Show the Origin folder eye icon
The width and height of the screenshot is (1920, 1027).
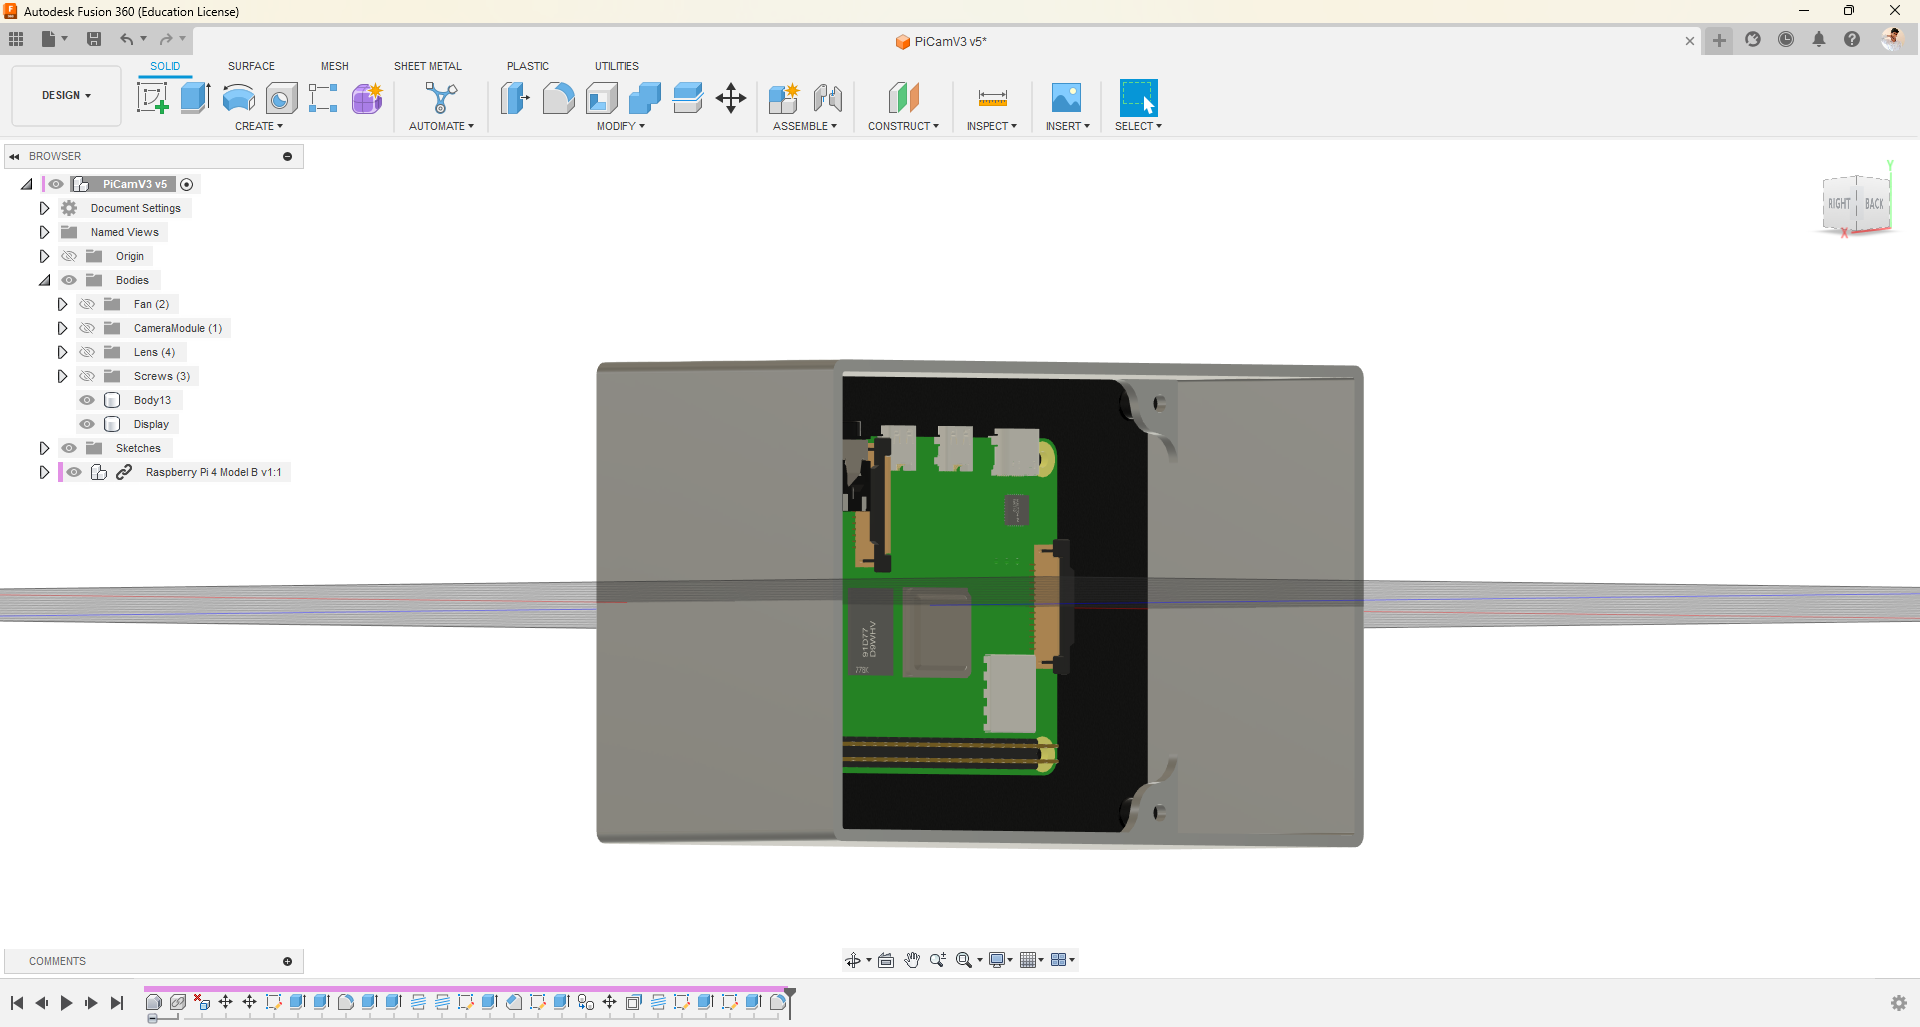[69, 256]
